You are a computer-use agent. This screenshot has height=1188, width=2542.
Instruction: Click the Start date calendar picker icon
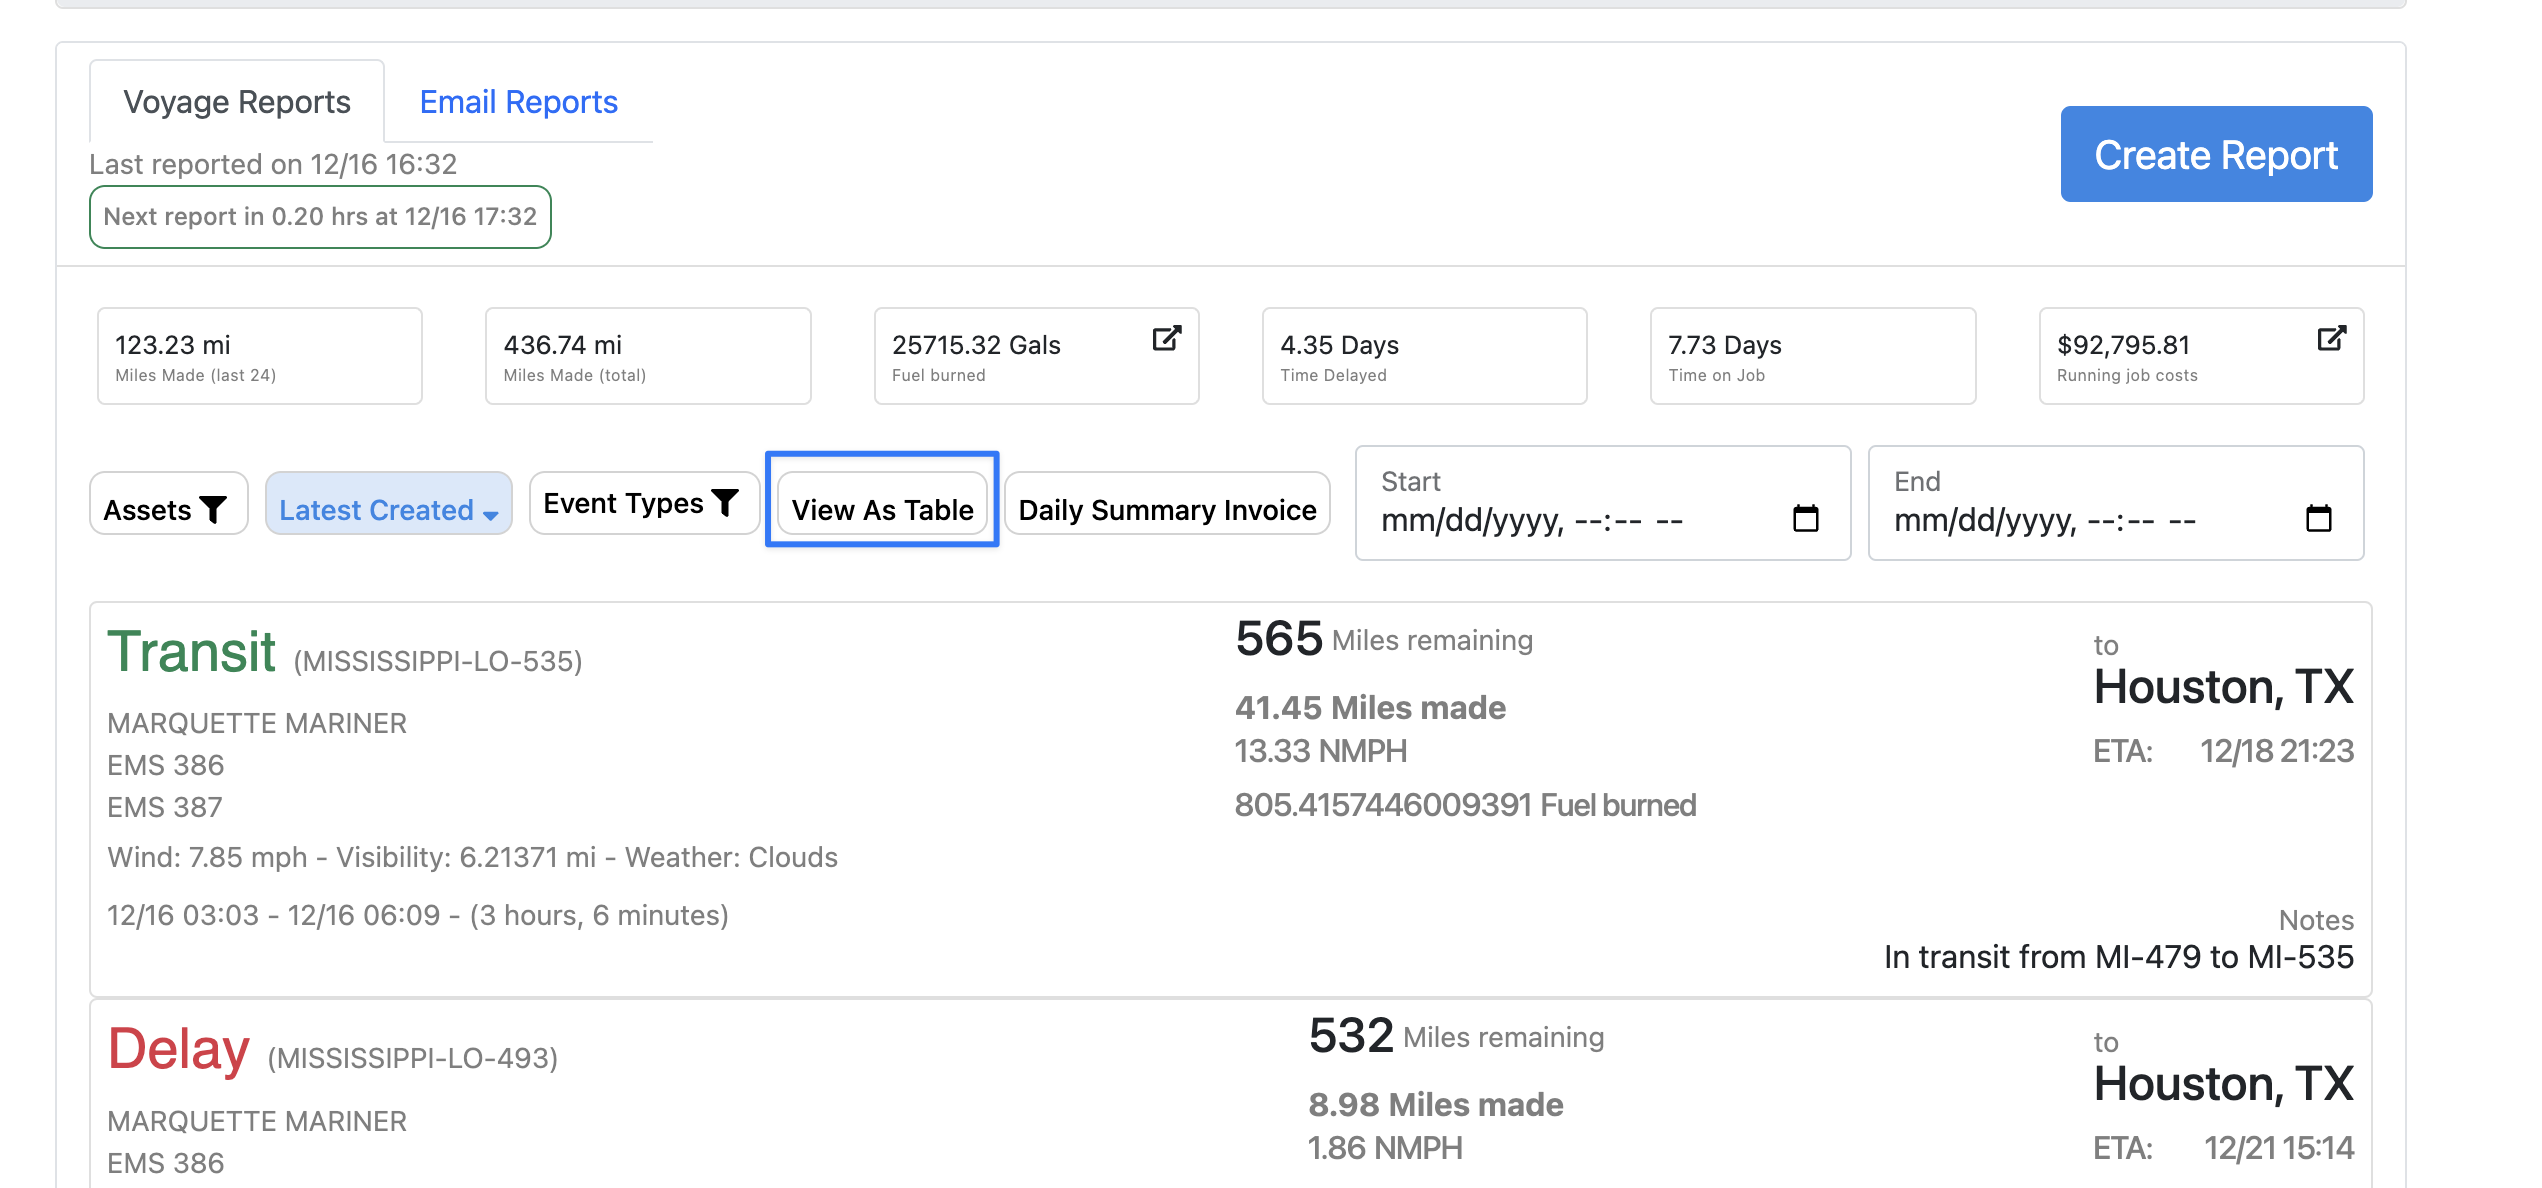click(1805, 518)
